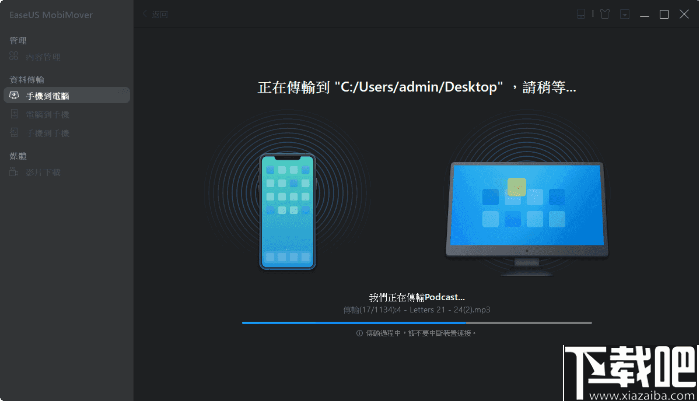Select 手機到電腦 sidebar item
This screenshot has width=699, height=401.
click(x=67, y=95)
